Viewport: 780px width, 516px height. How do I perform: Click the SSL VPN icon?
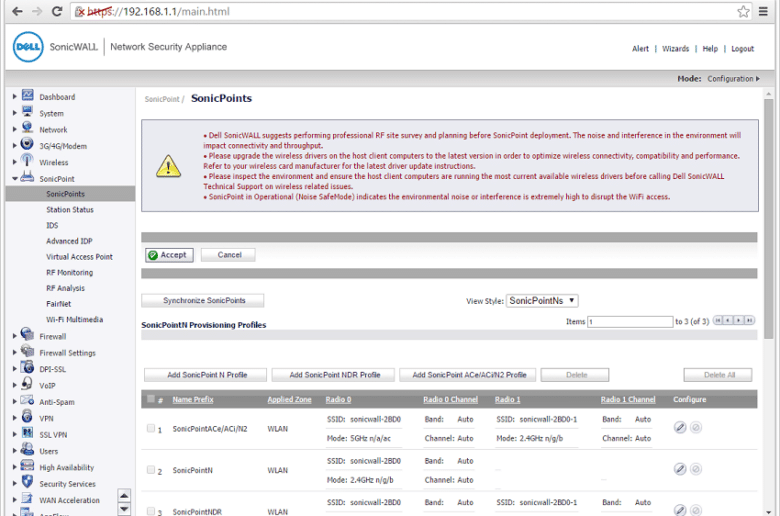point(27,433)
